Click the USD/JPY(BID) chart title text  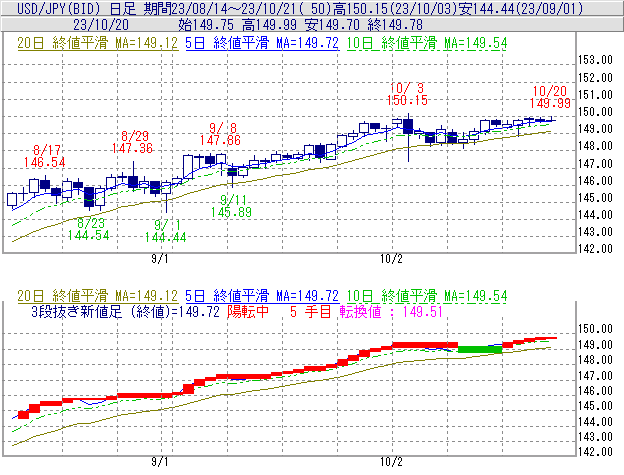pyautogui.click(x=59, y=8)
